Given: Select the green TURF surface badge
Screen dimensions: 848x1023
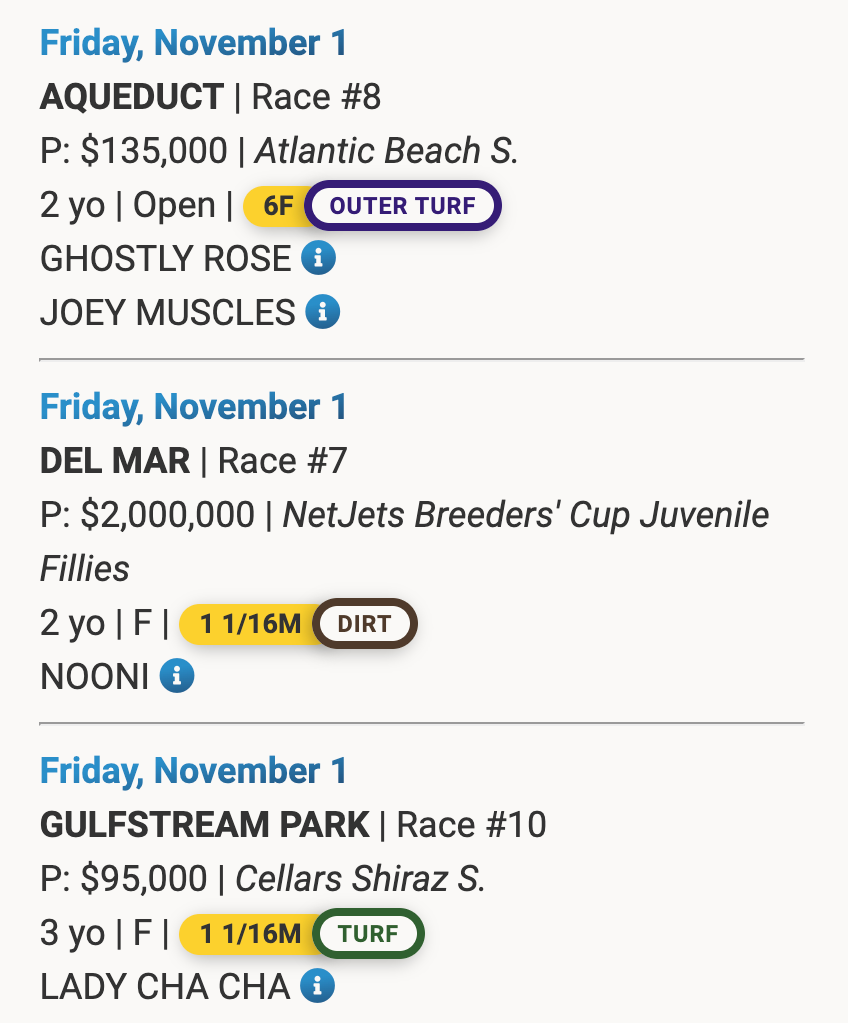Looking at the screenshot, I should coord(369,934).
